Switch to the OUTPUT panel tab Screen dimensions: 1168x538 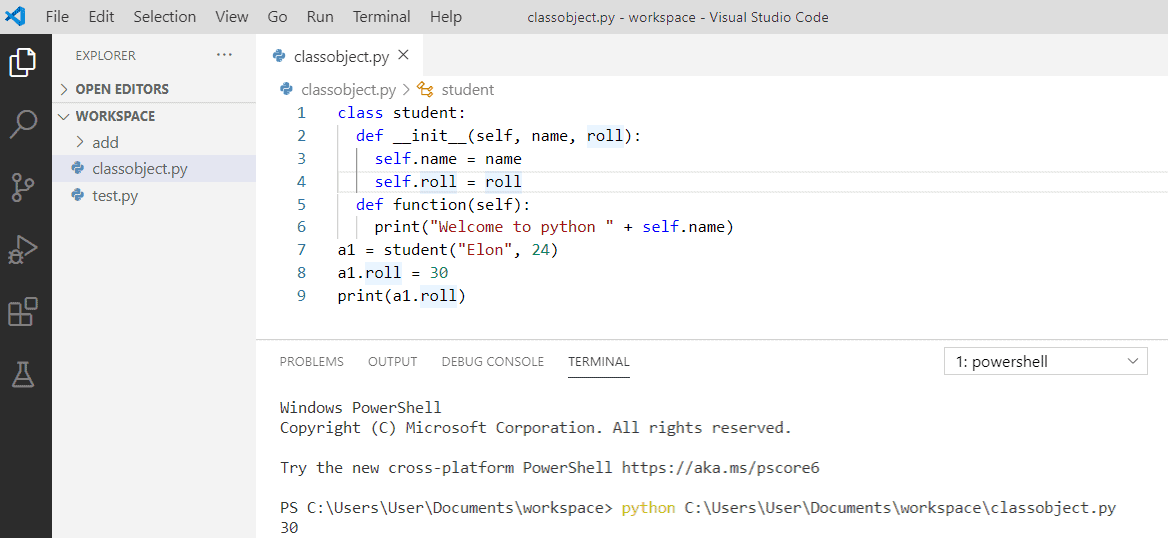tap(393, 361)
